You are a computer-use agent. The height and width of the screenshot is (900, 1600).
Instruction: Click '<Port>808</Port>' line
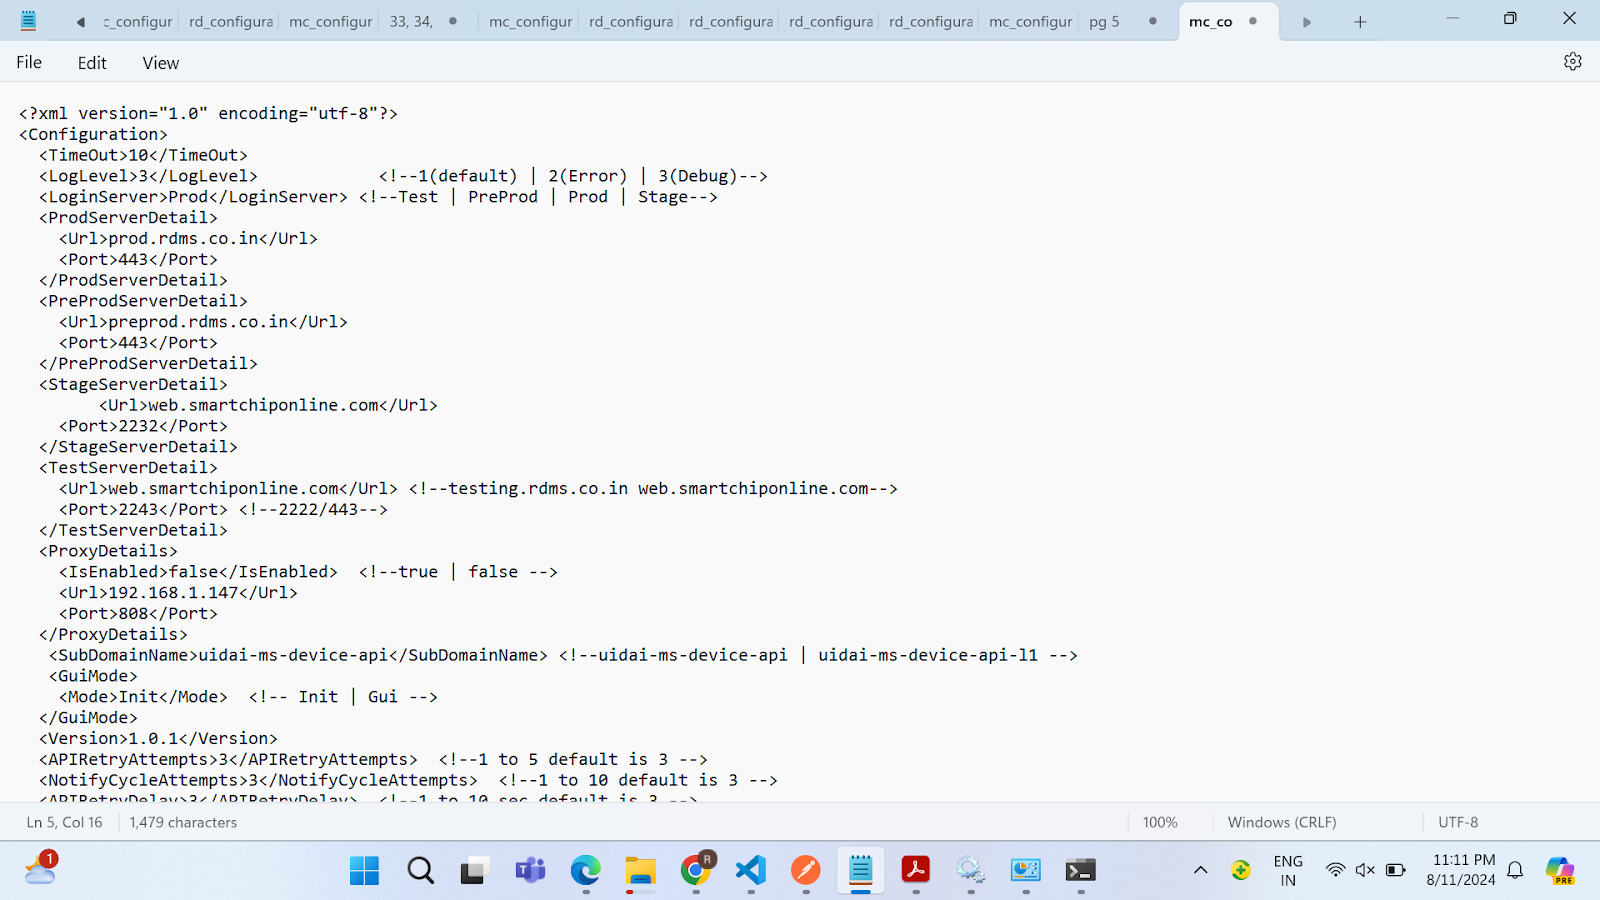(x=138, y=614)
